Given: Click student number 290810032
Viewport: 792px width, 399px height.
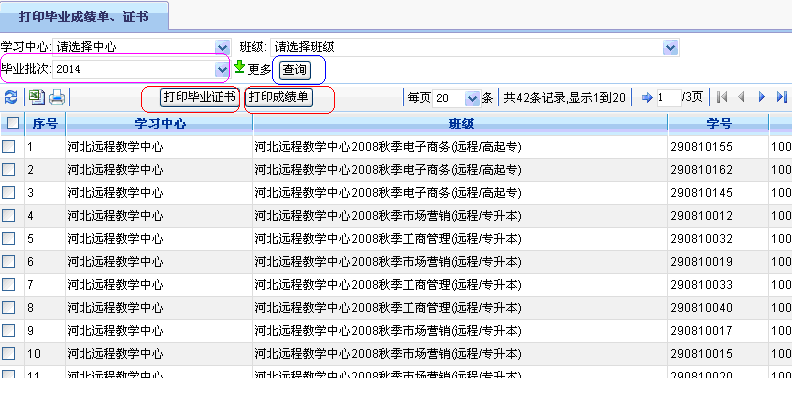Looking at the screenshot, I should [702, 239].
